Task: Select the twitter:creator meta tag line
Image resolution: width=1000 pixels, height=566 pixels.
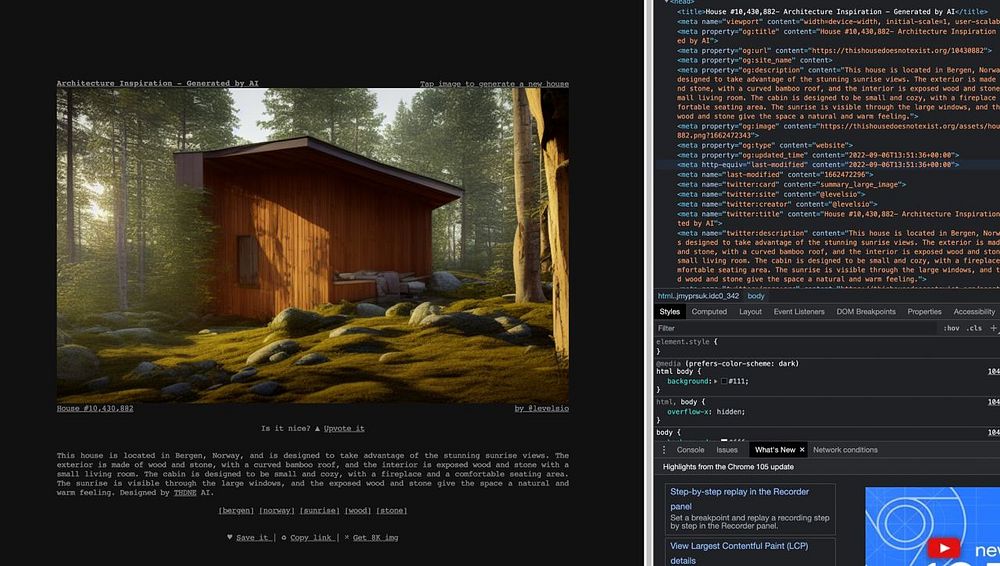Action: (777, 204)
